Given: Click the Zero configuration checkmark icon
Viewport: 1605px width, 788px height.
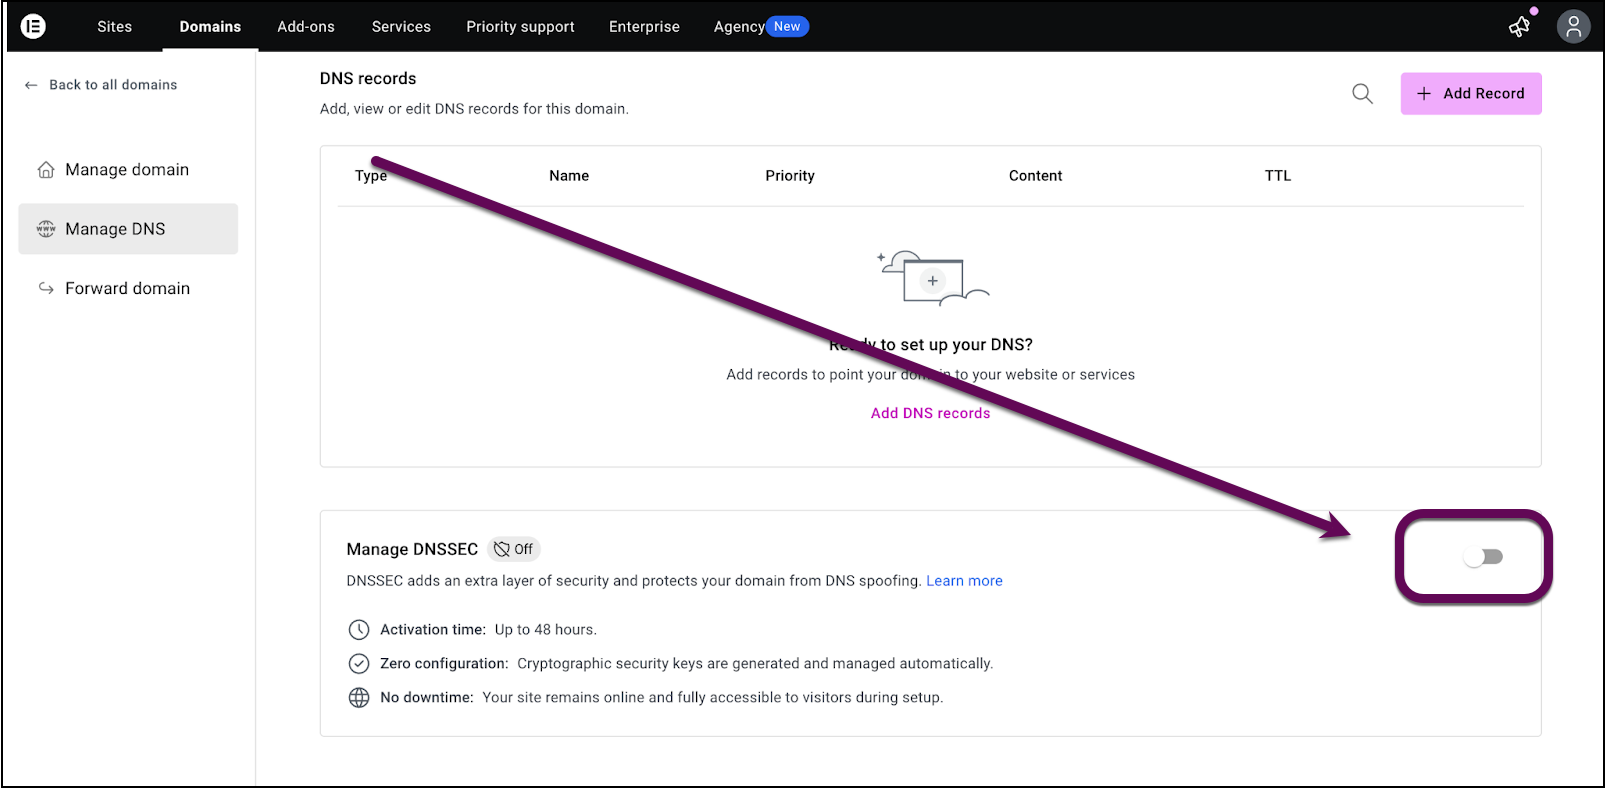Looking at the screenshot, I should [x=360, y=663].
